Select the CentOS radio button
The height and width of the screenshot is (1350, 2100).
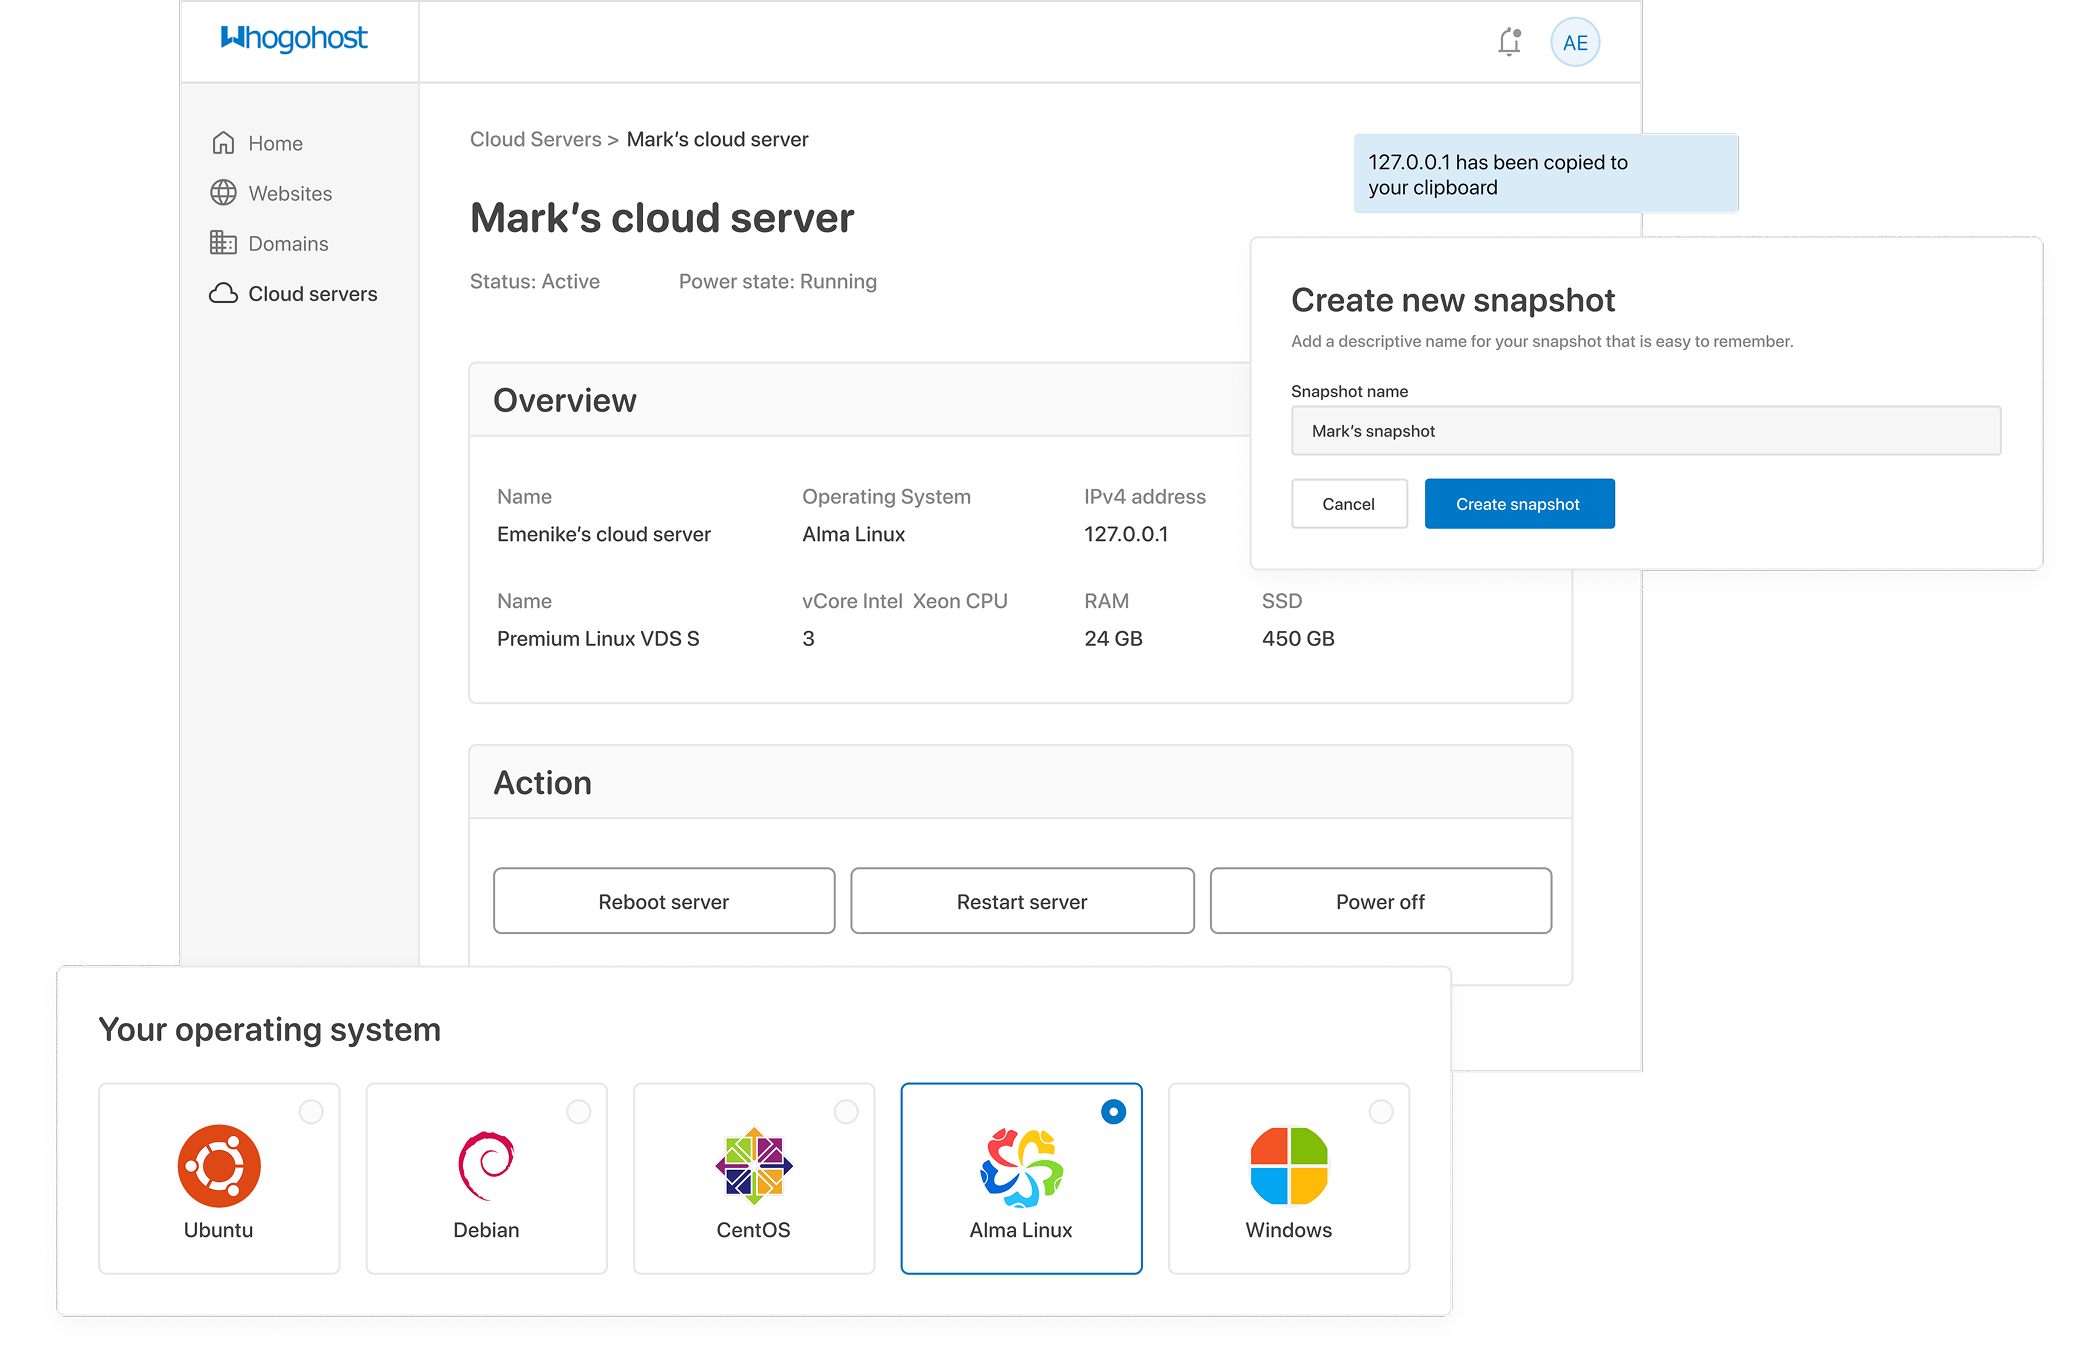tap(846, 1112)
